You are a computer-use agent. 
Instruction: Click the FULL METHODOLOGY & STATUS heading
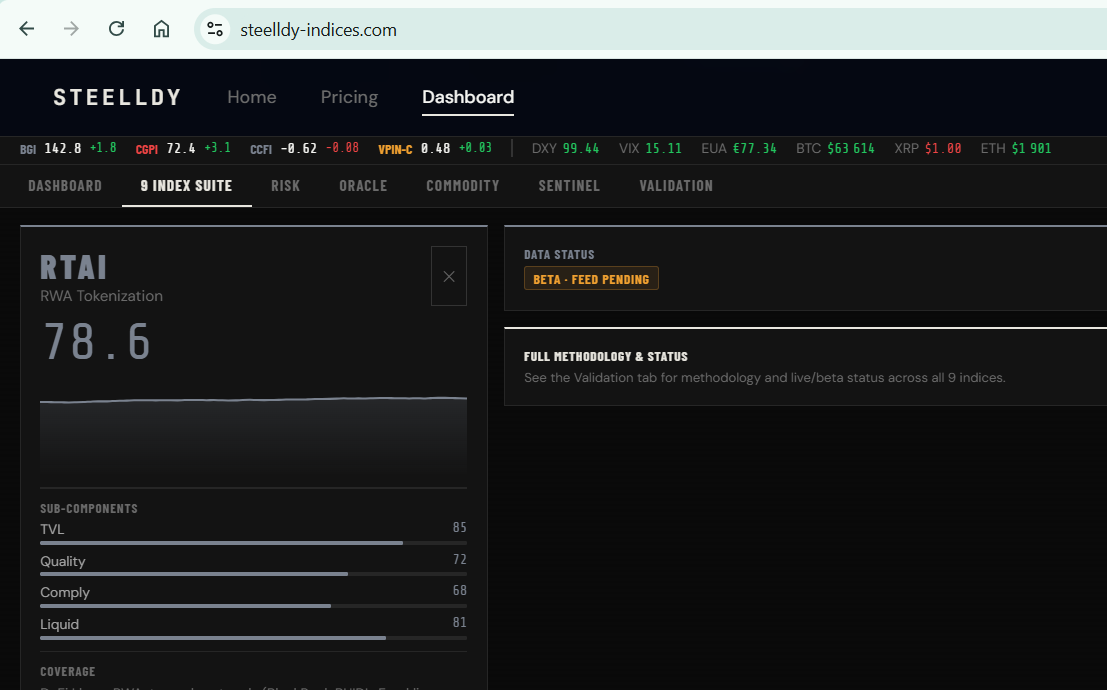click(606, 357)
